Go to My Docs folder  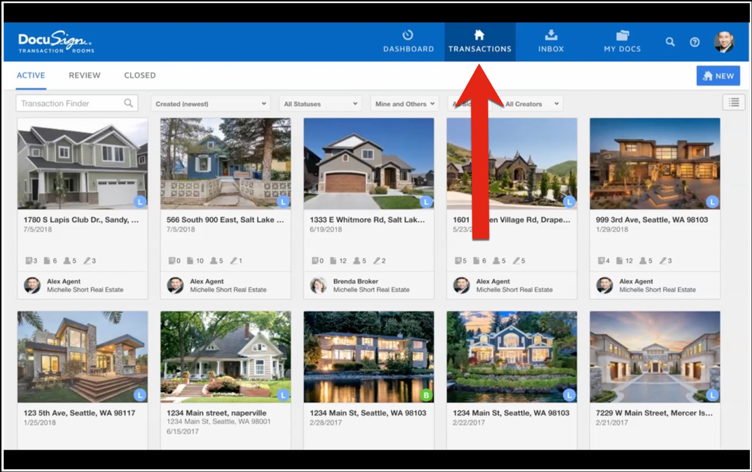pos(622,41)
